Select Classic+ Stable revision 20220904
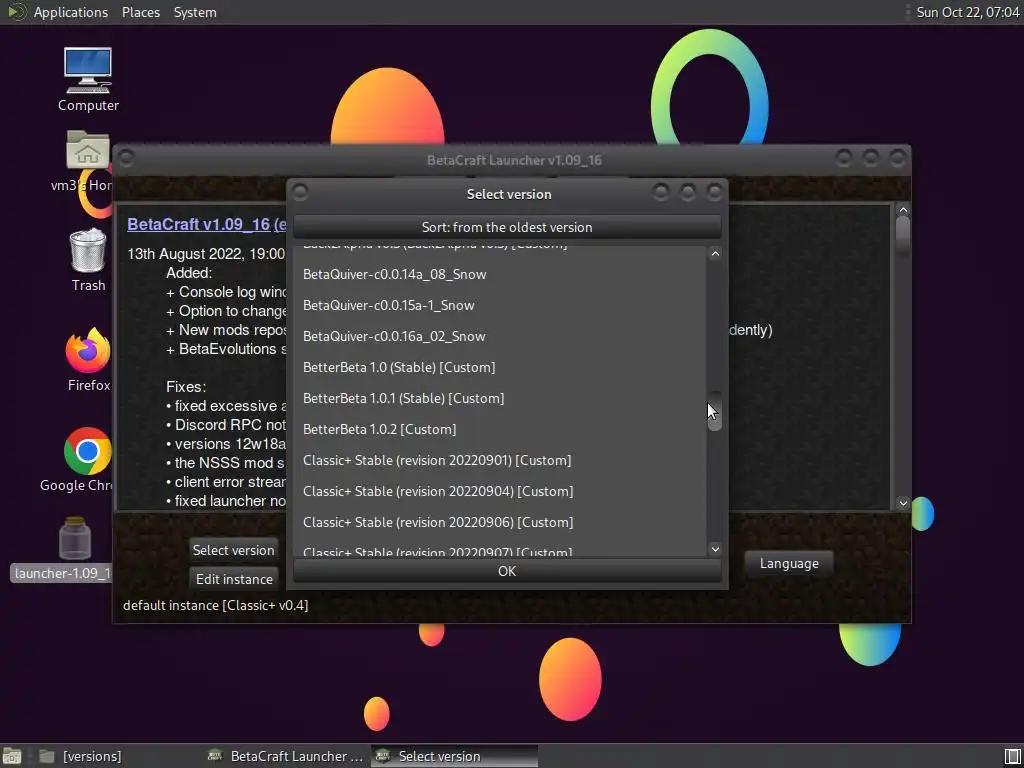 coord(500,491)
